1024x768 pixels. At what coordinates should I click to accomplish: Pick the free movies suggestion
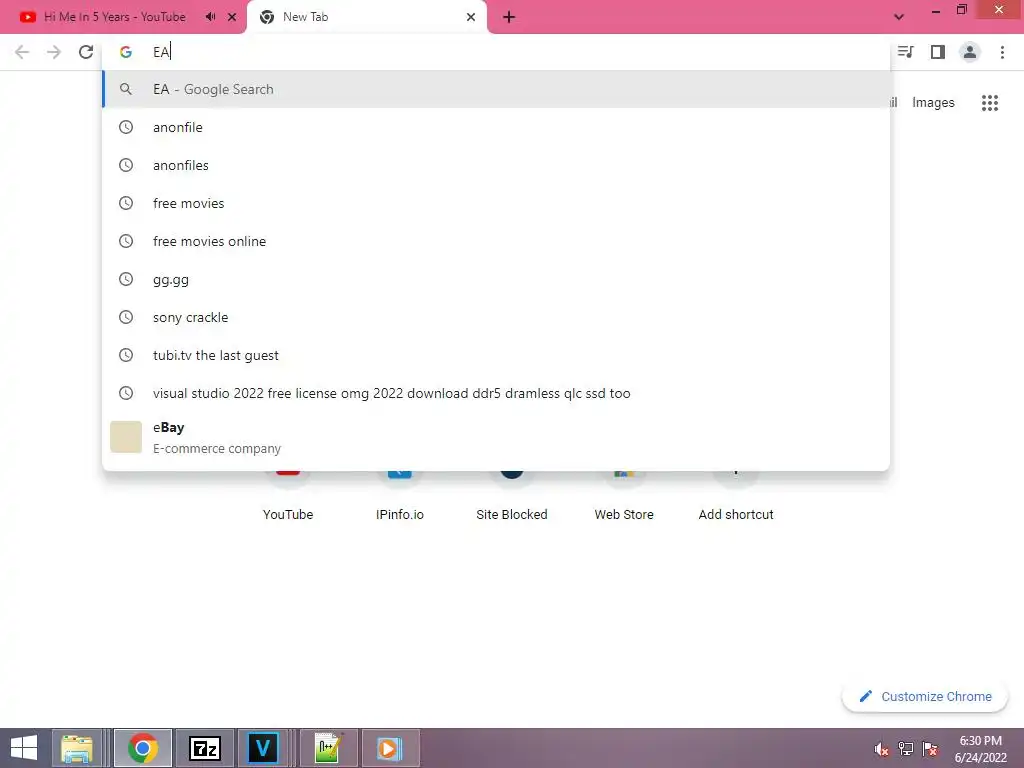click(x=496, y=203)
